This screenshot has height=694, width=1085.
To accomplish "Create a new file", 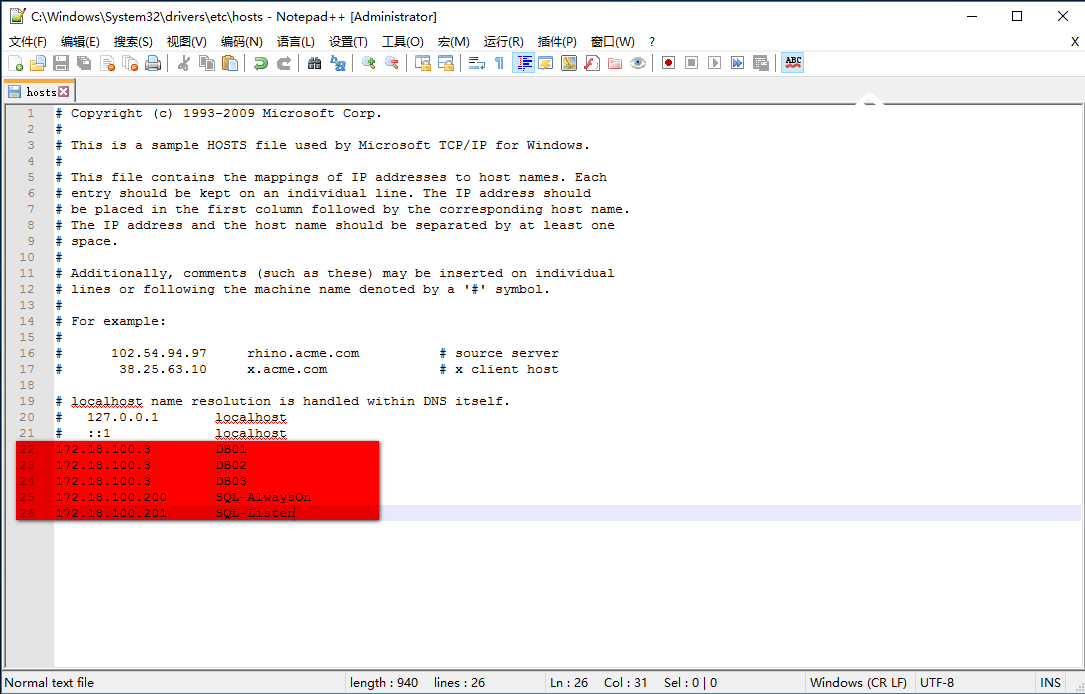I will (x=15, y=62).
